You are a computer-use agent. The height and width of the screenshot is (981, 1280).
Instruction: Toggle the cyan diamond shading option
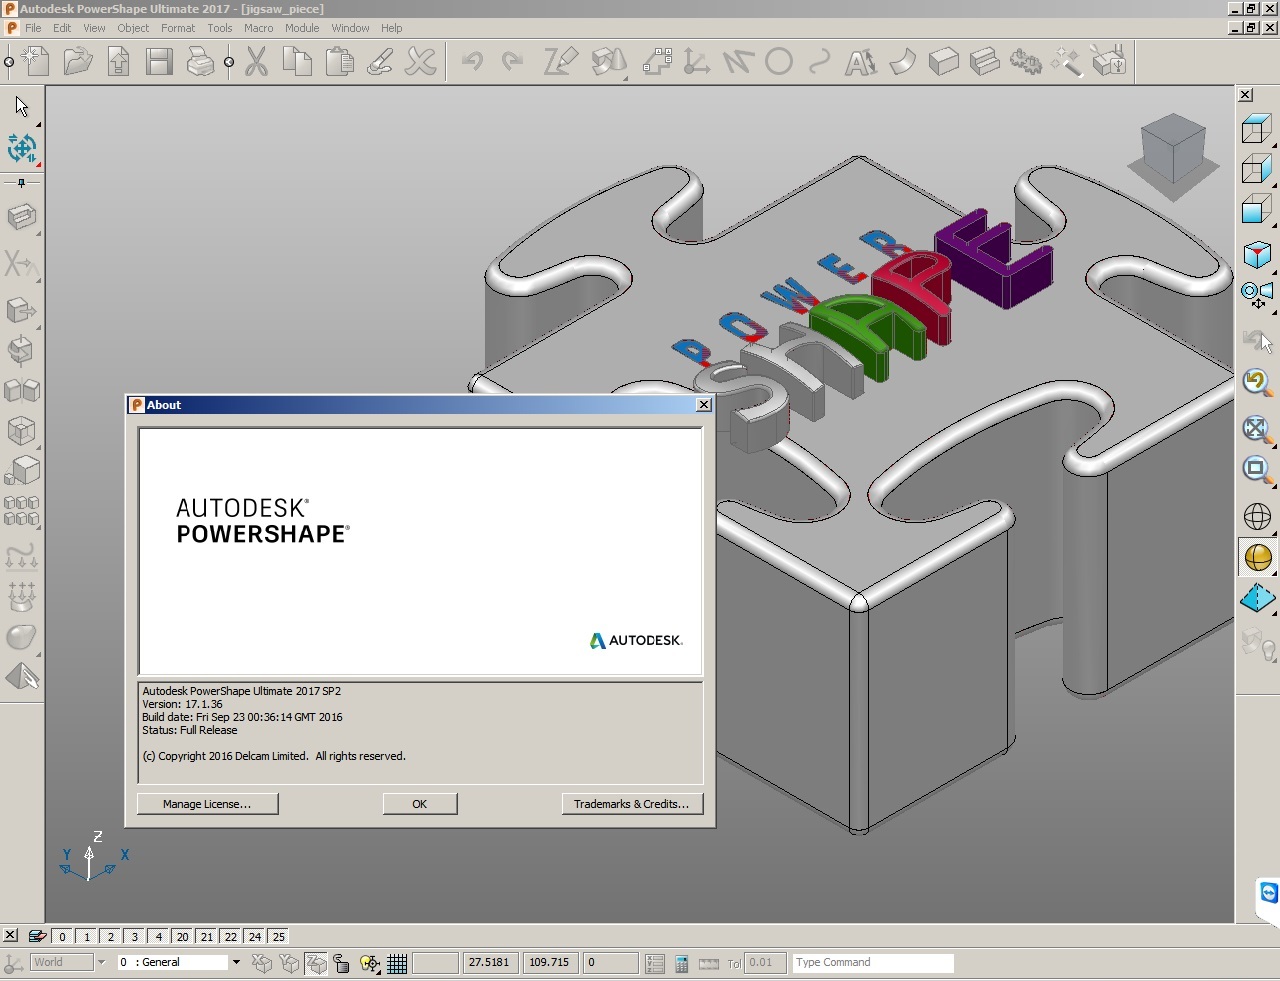point(1258,598)
